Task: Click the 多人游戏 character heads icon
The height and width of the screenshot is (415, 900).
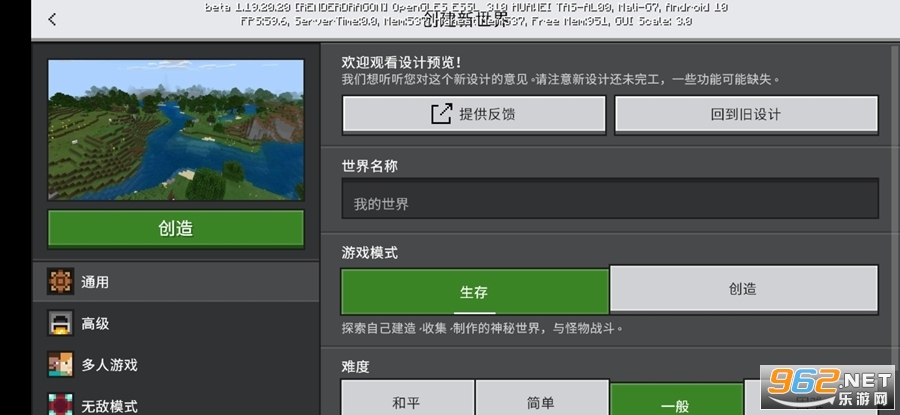Action: 60,364
